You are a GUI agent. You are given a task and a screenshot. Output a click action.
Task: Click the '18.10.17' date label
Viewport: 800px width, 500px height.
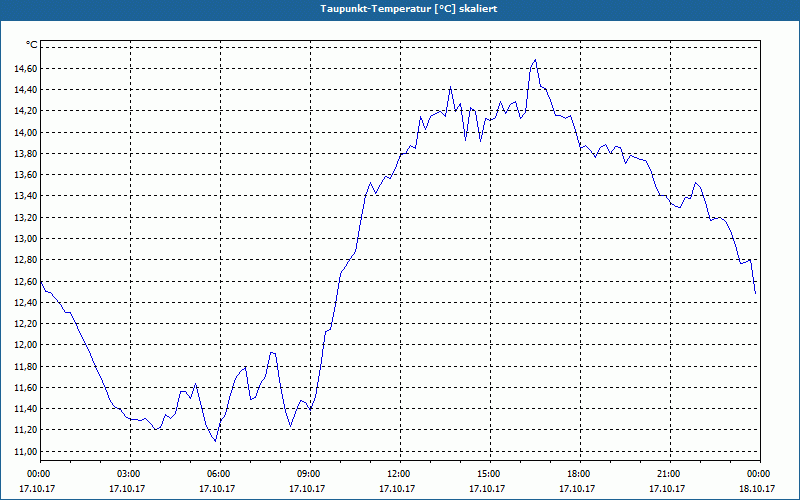point(757,488)
